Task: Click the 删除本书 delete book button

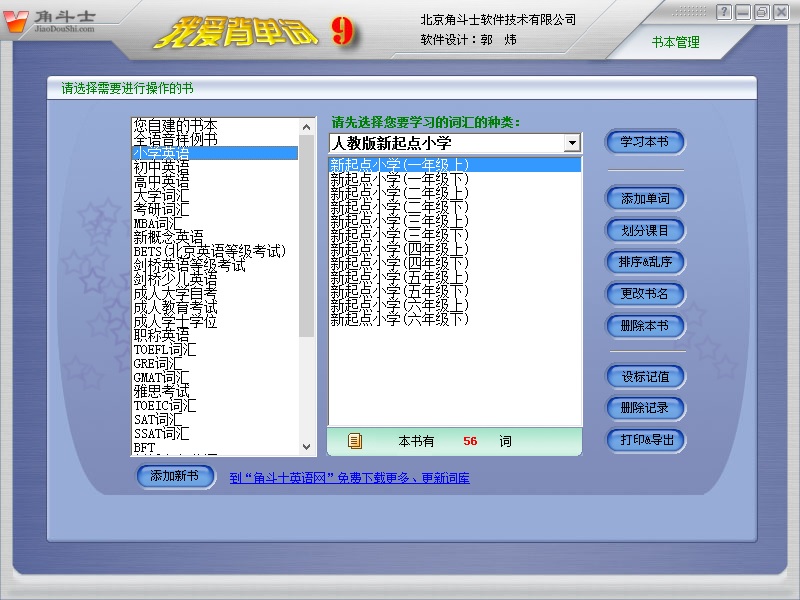Action: [x=643, y=327]
